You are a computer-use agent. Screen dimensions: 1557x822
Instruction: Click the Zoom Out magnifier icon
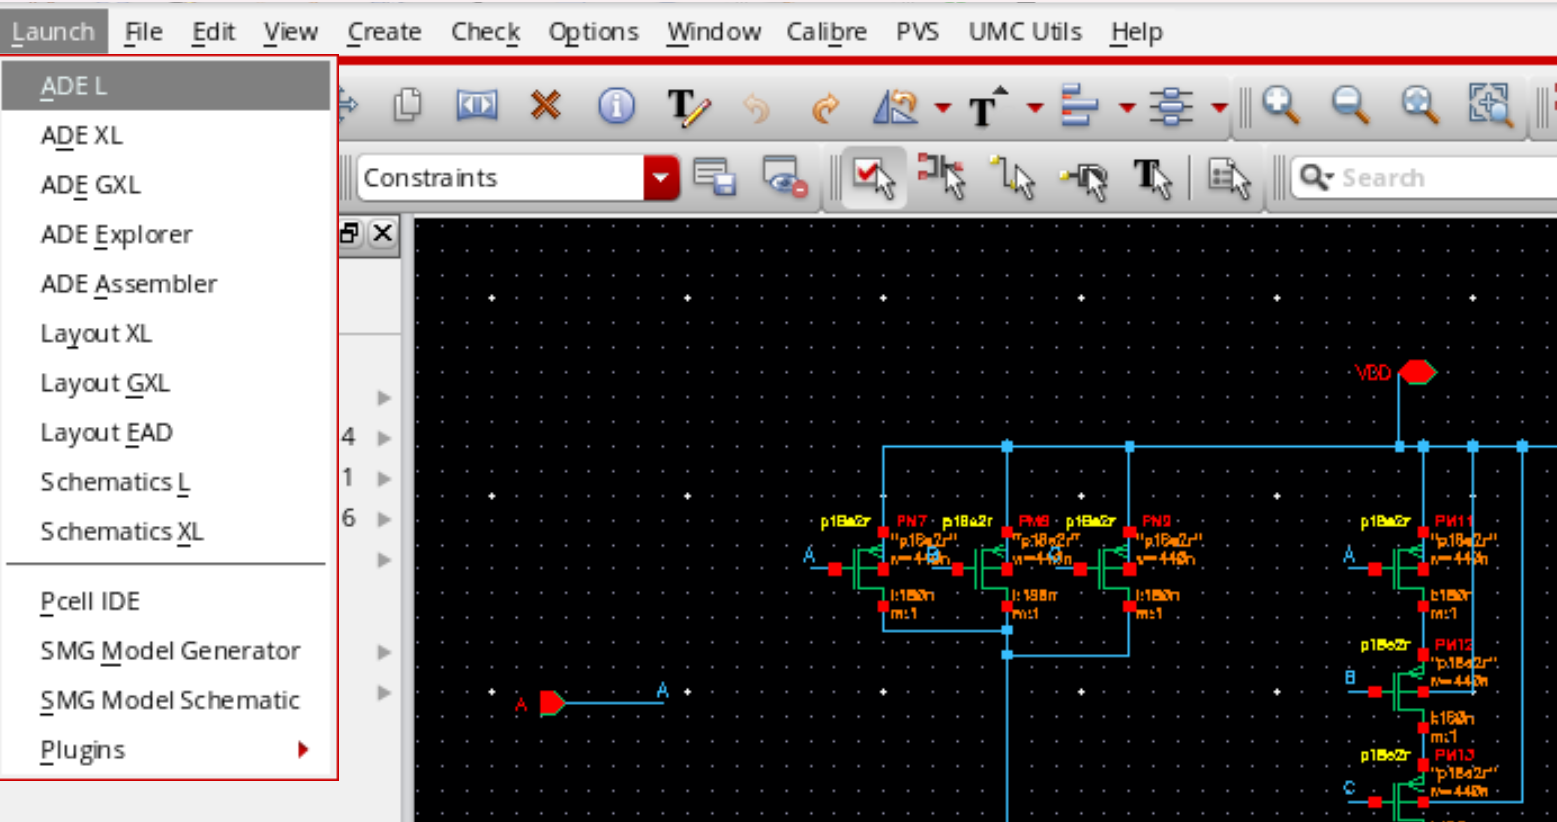click(x=1350, y=105)
